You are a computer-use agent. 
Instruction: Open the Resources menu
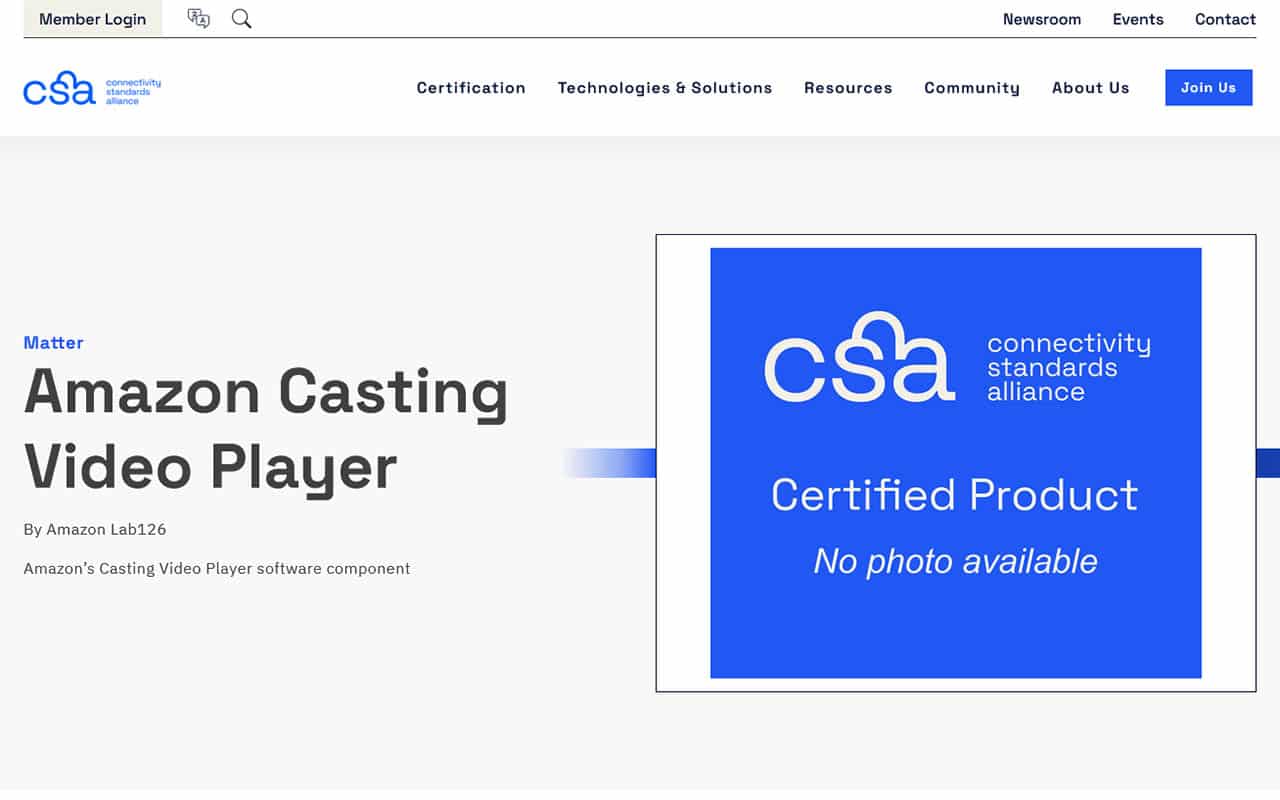pos(848,88)
